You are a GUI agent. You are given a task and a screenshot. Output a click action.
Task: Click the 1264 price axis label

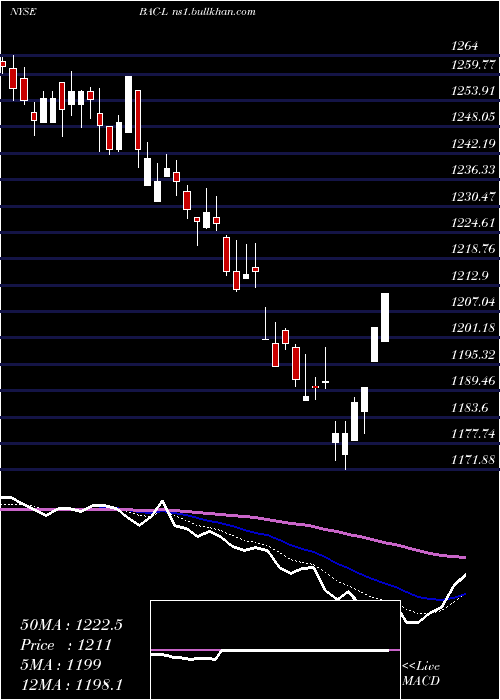[464, 46]
